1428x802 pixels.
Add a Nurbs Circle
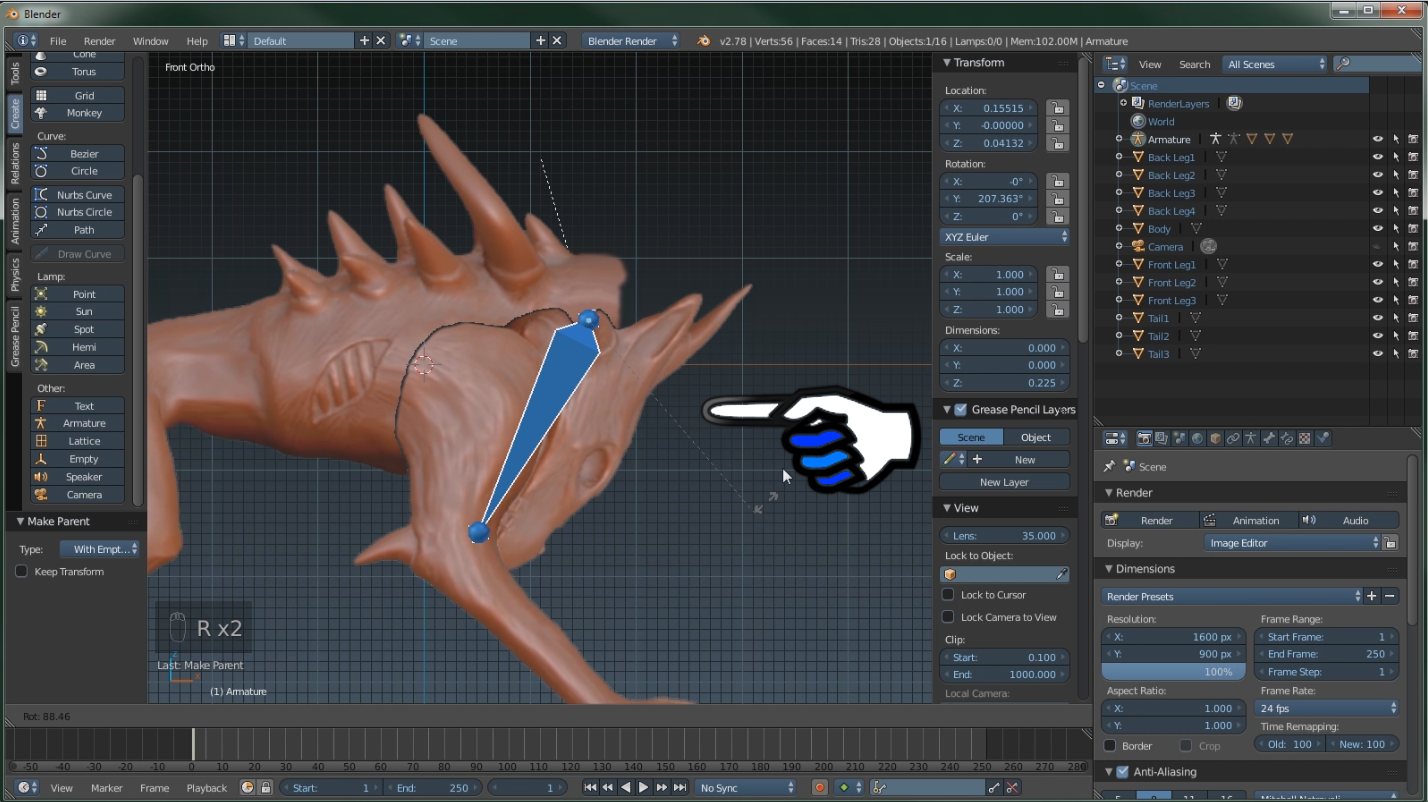point(78,212)
